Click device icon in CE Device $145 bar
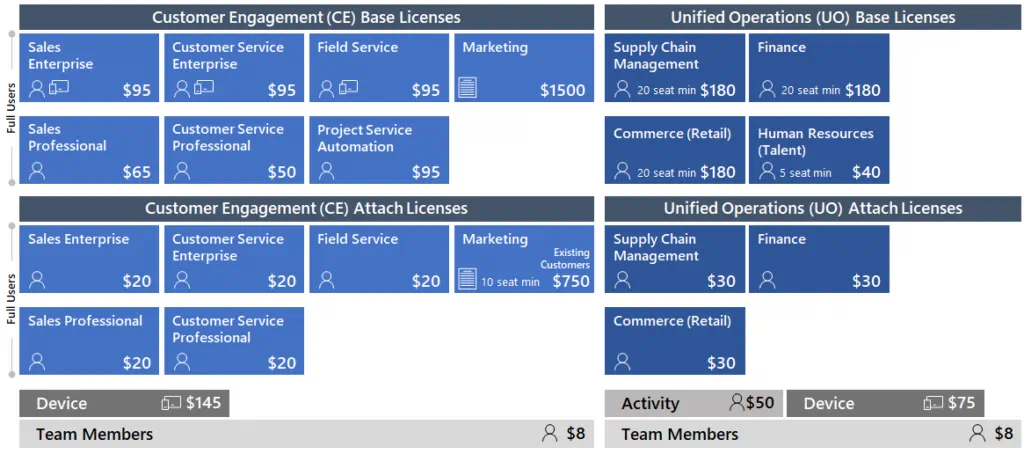Screen dimensions: 1024x454 click(x=172, y=404)
